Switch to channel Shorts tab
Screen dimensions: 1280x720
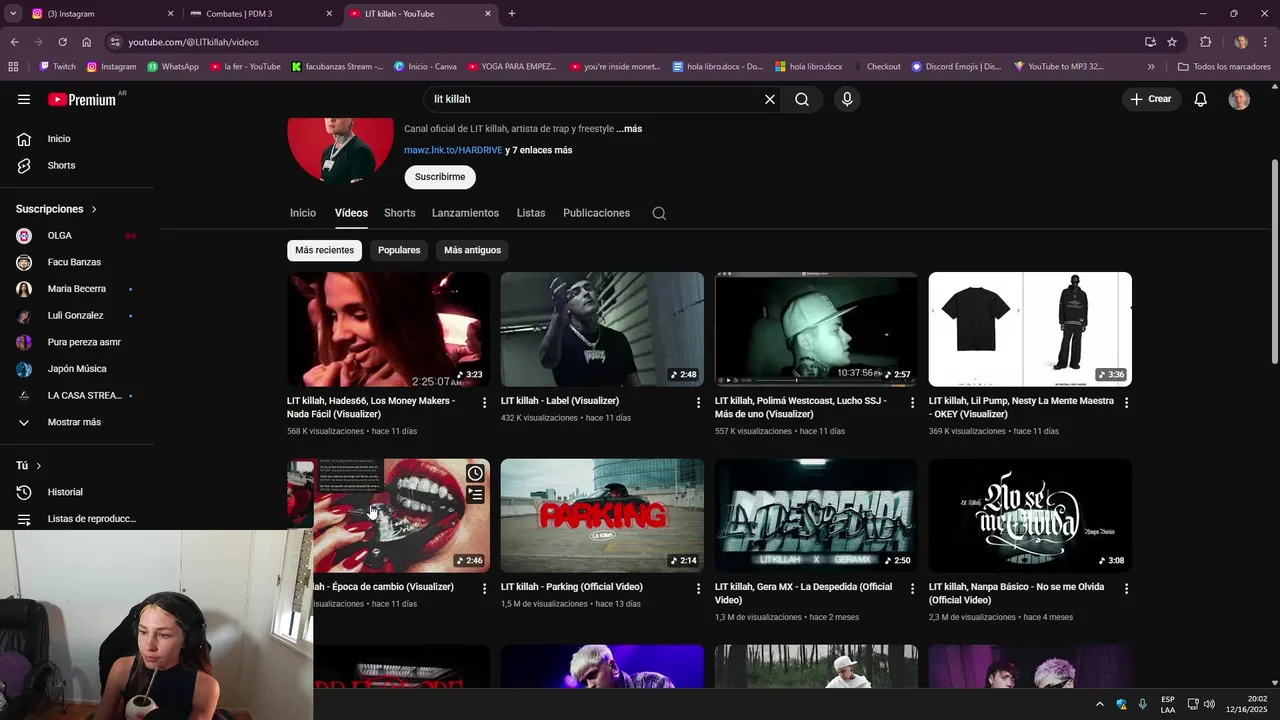tap(399, 213)
